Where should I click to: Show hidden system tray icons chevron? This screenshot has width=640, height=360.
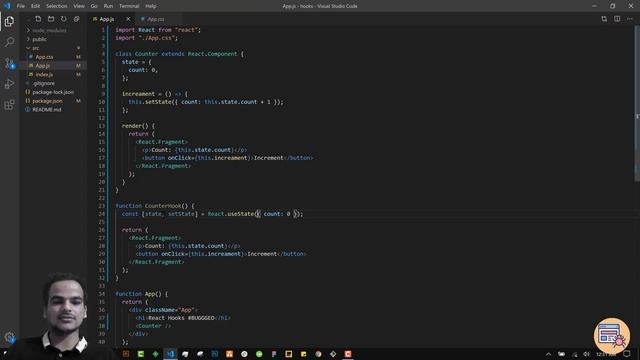pos(548,354)
